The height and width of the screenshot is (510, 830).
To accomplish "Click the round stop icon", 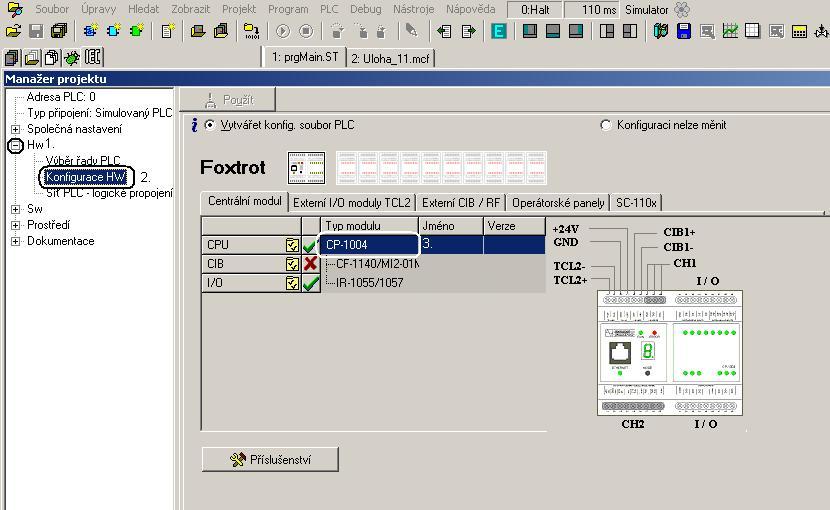I will (x=306, y=31).
